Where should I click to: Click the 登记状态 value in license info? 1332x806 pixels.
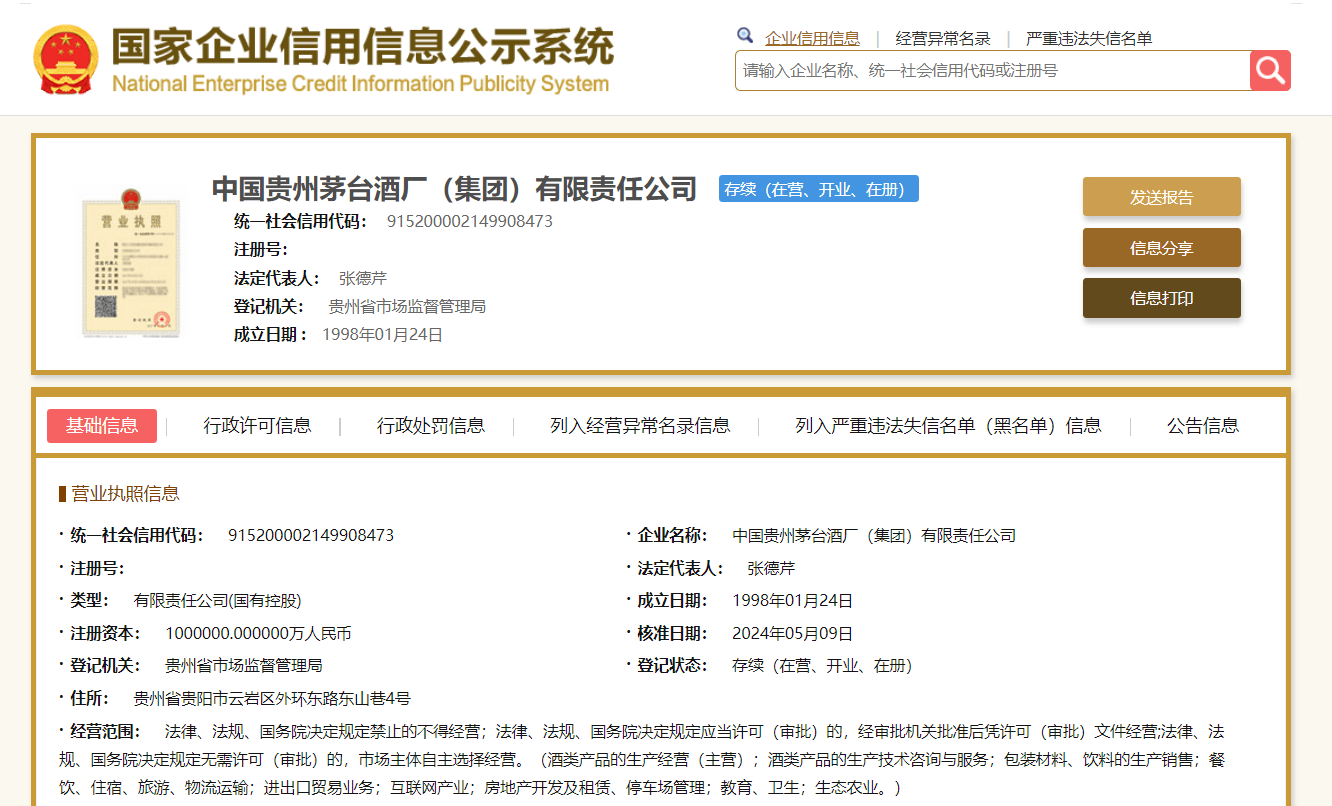tap(822, 665)
